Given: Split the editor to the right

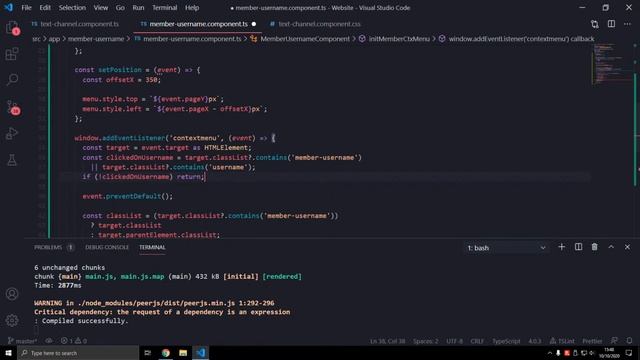Looking at the screenshot, I should [611, 24].
